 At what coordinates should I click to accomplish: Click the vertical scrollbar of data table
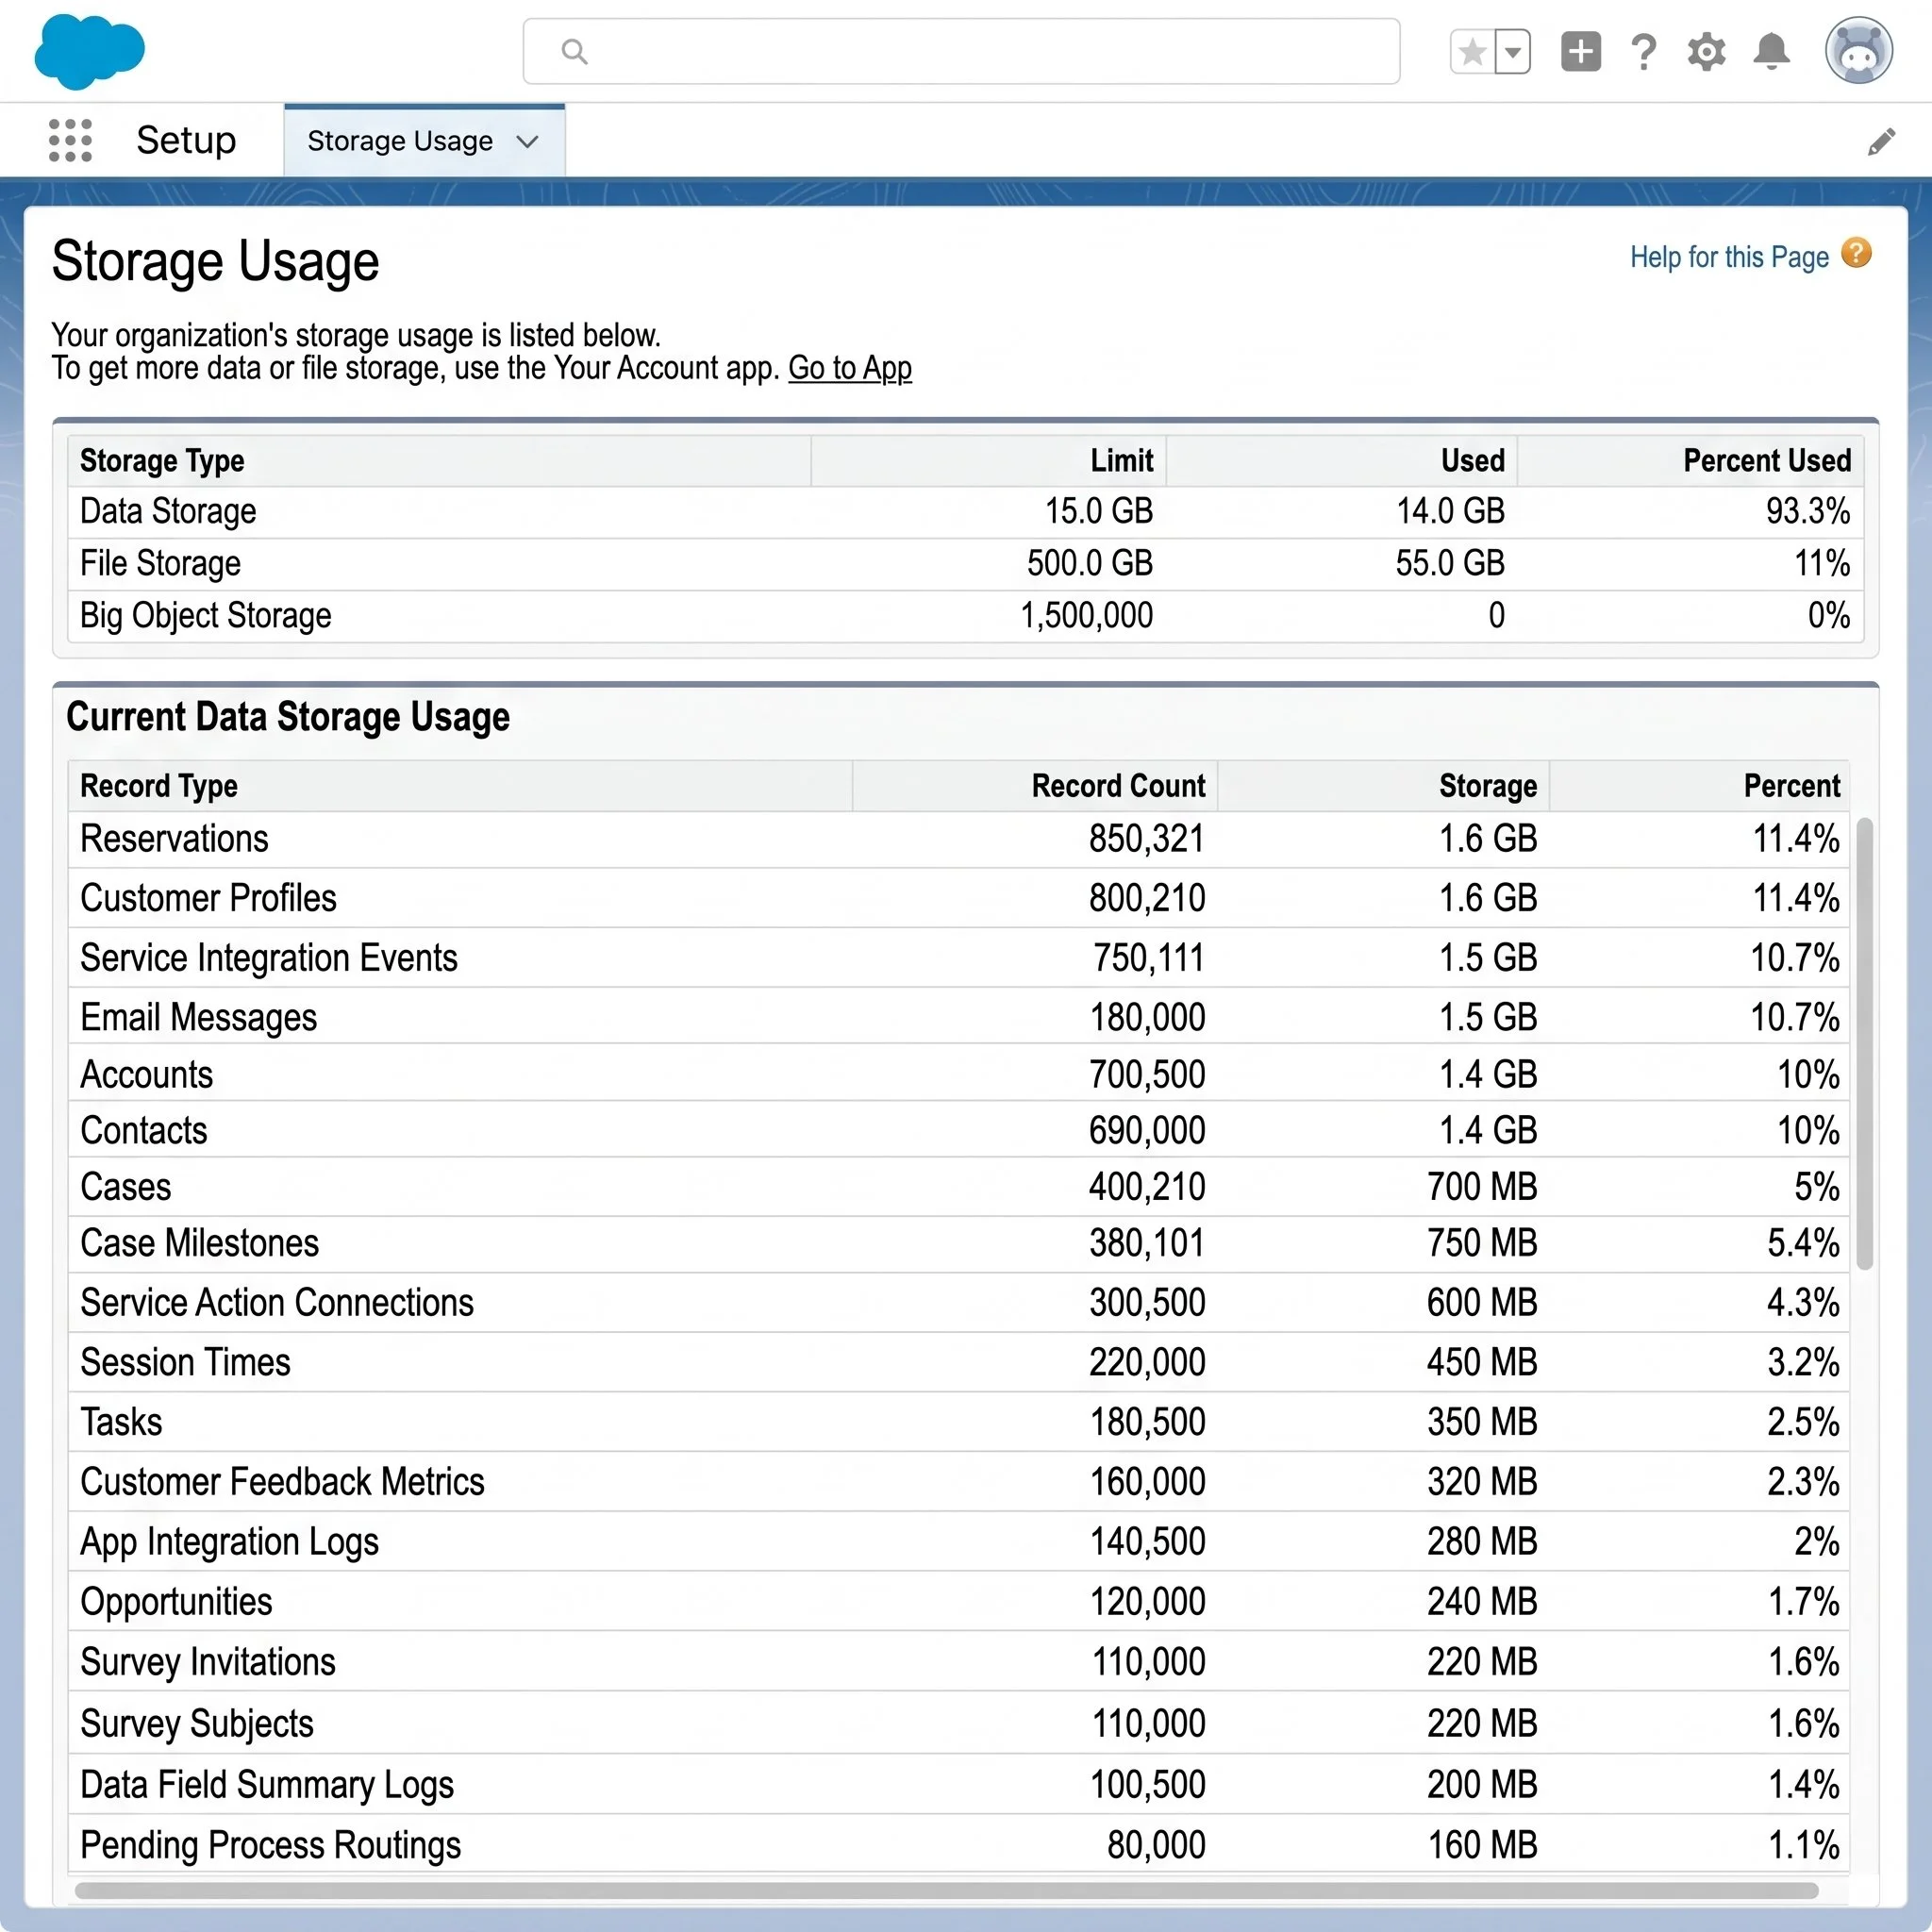coord(1864,1044)
